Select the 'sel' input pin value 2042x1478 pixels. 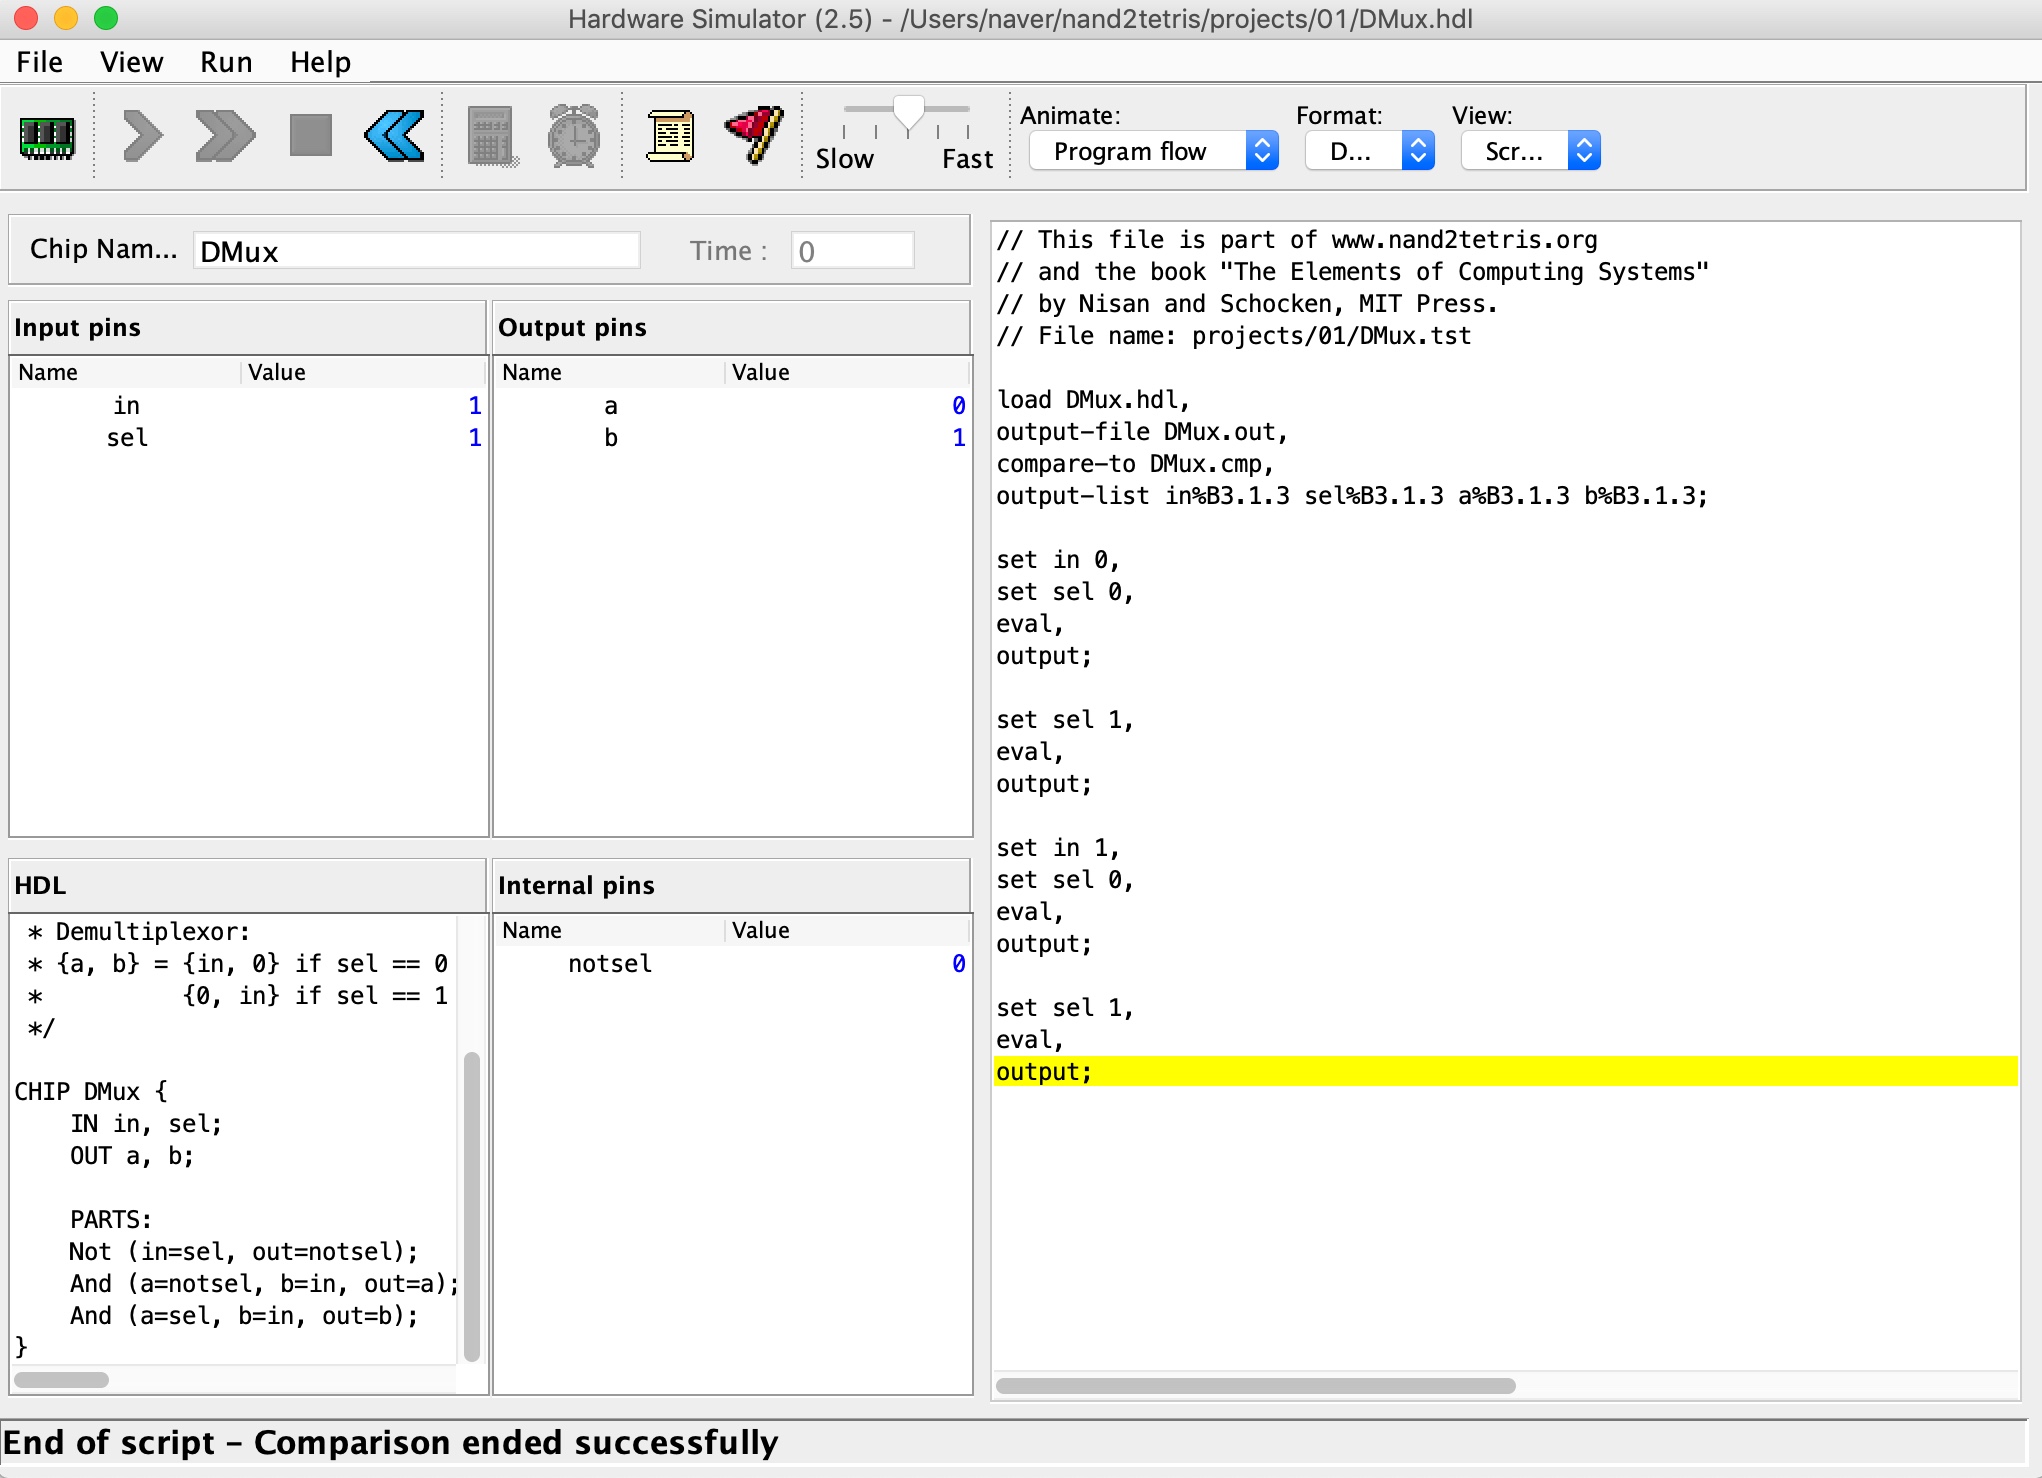click(475, 437)
